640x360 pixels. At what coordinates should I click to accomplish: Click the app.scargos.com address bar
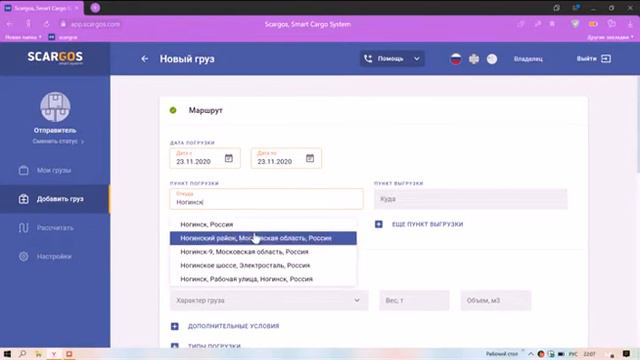point(95,24)
